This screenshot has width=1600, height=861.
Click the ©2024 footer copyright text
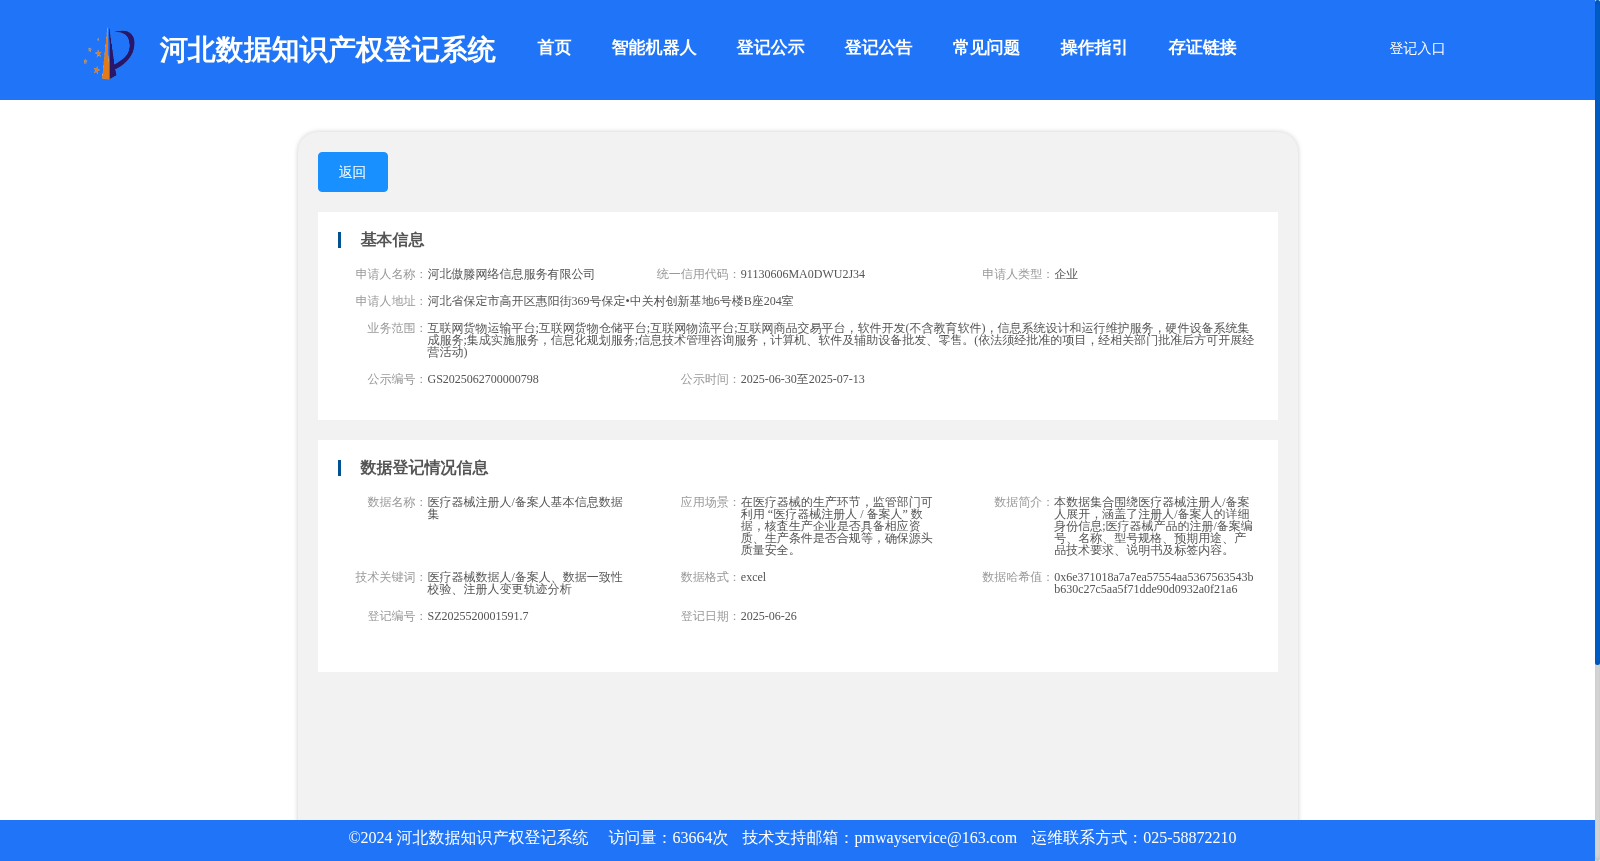[468, 838]
